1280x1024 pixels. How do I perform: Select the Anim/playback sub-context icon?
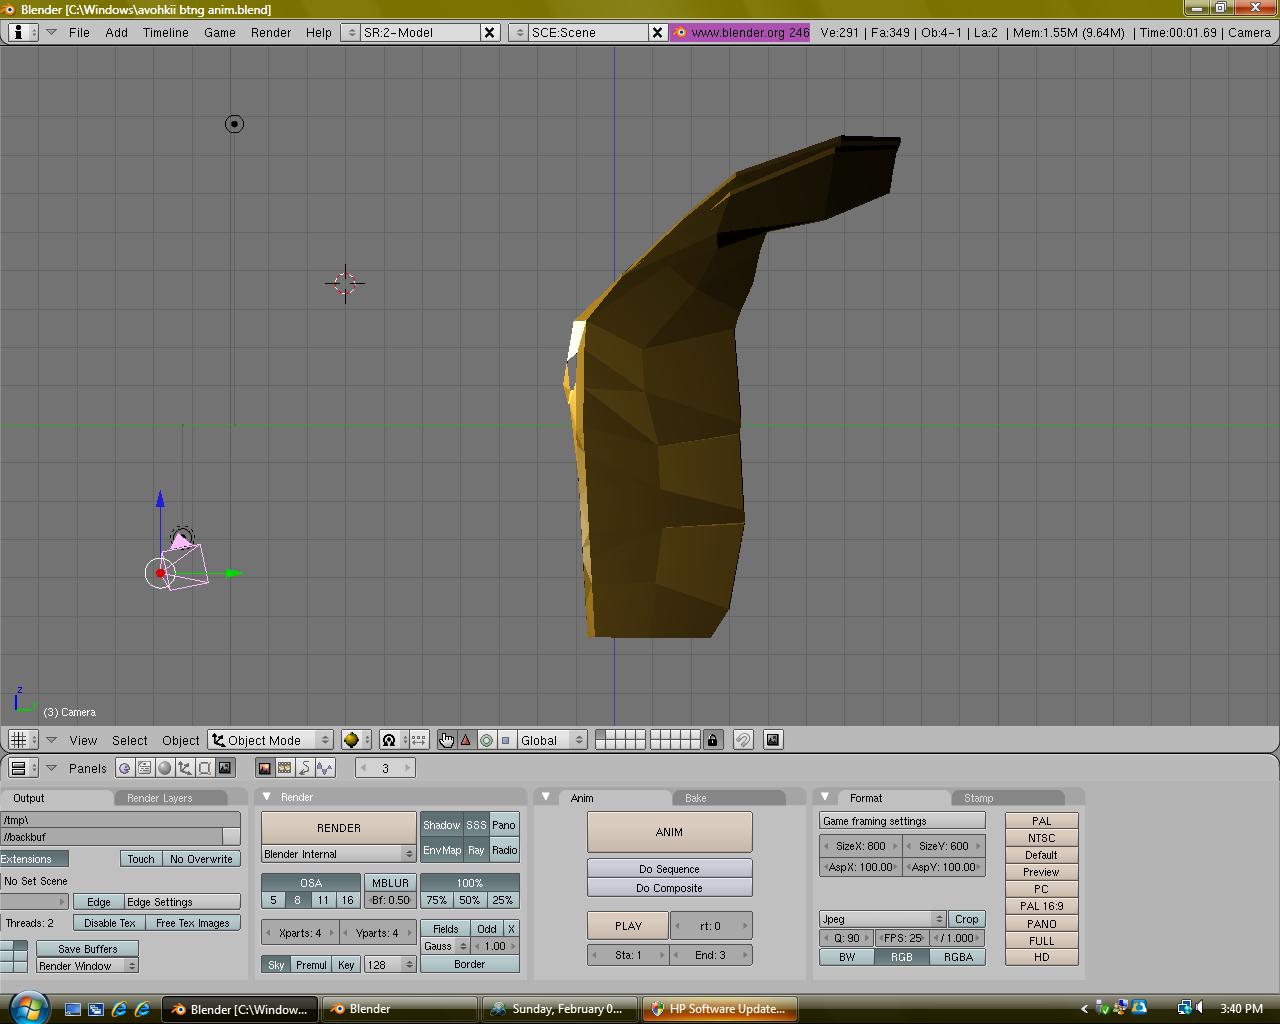(304, 768)
